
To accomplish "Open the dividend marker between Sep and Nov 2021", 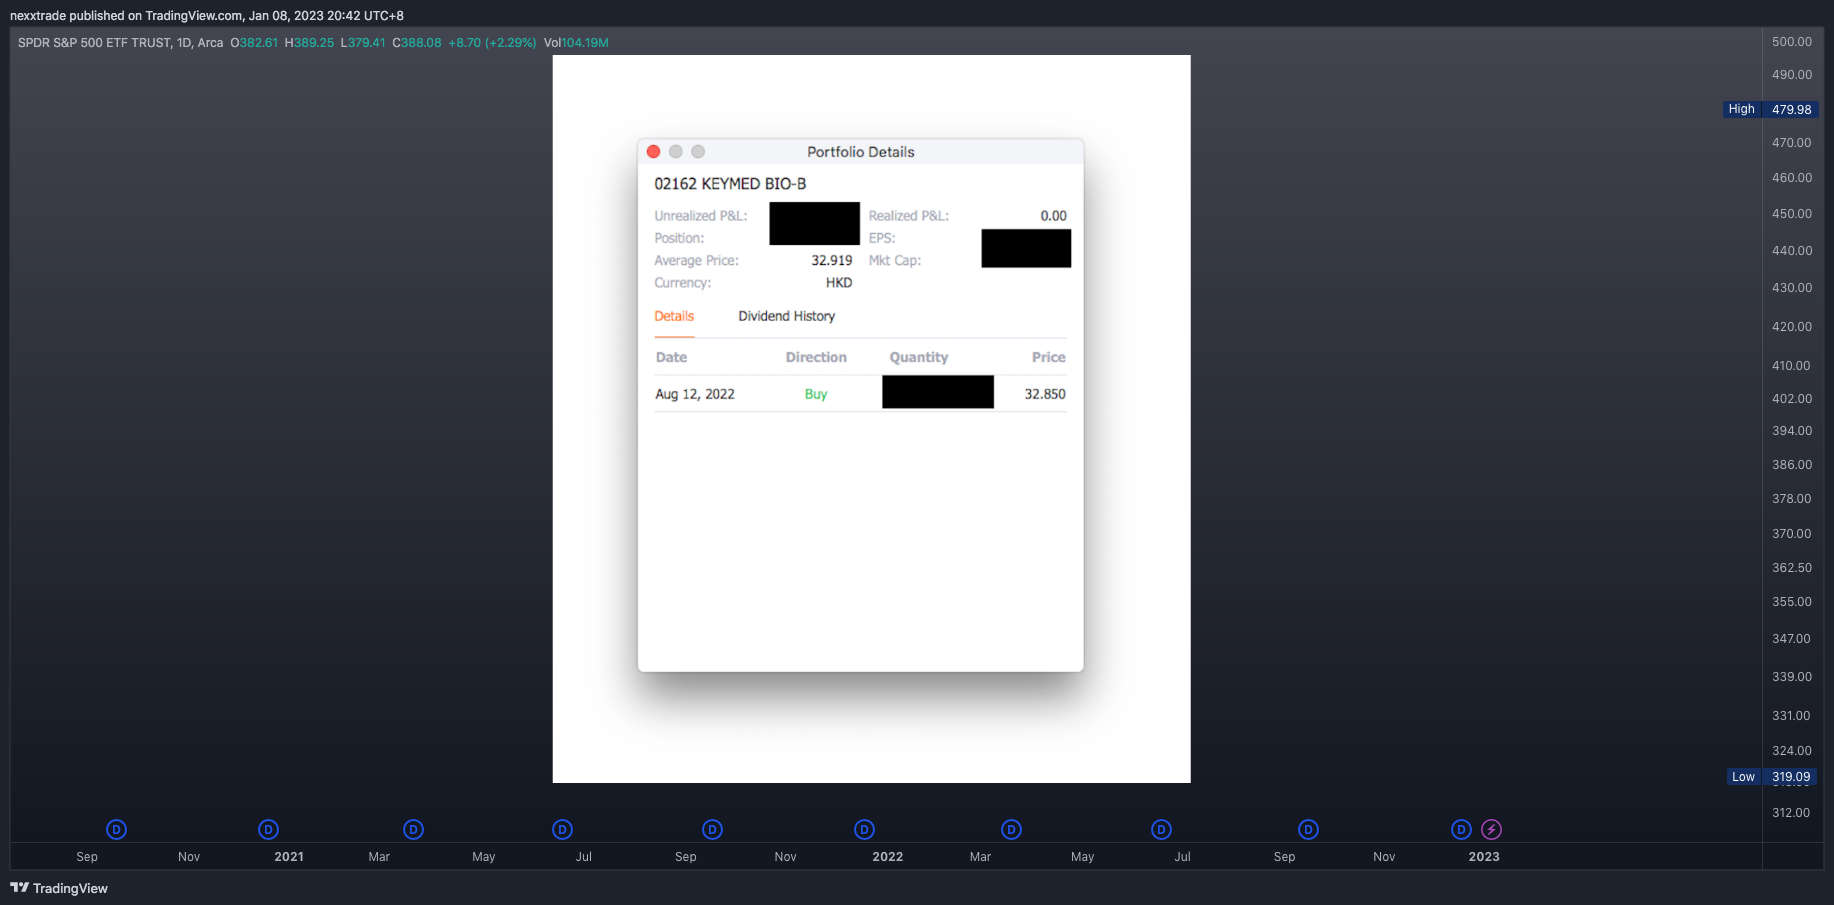I will point(712,829).
